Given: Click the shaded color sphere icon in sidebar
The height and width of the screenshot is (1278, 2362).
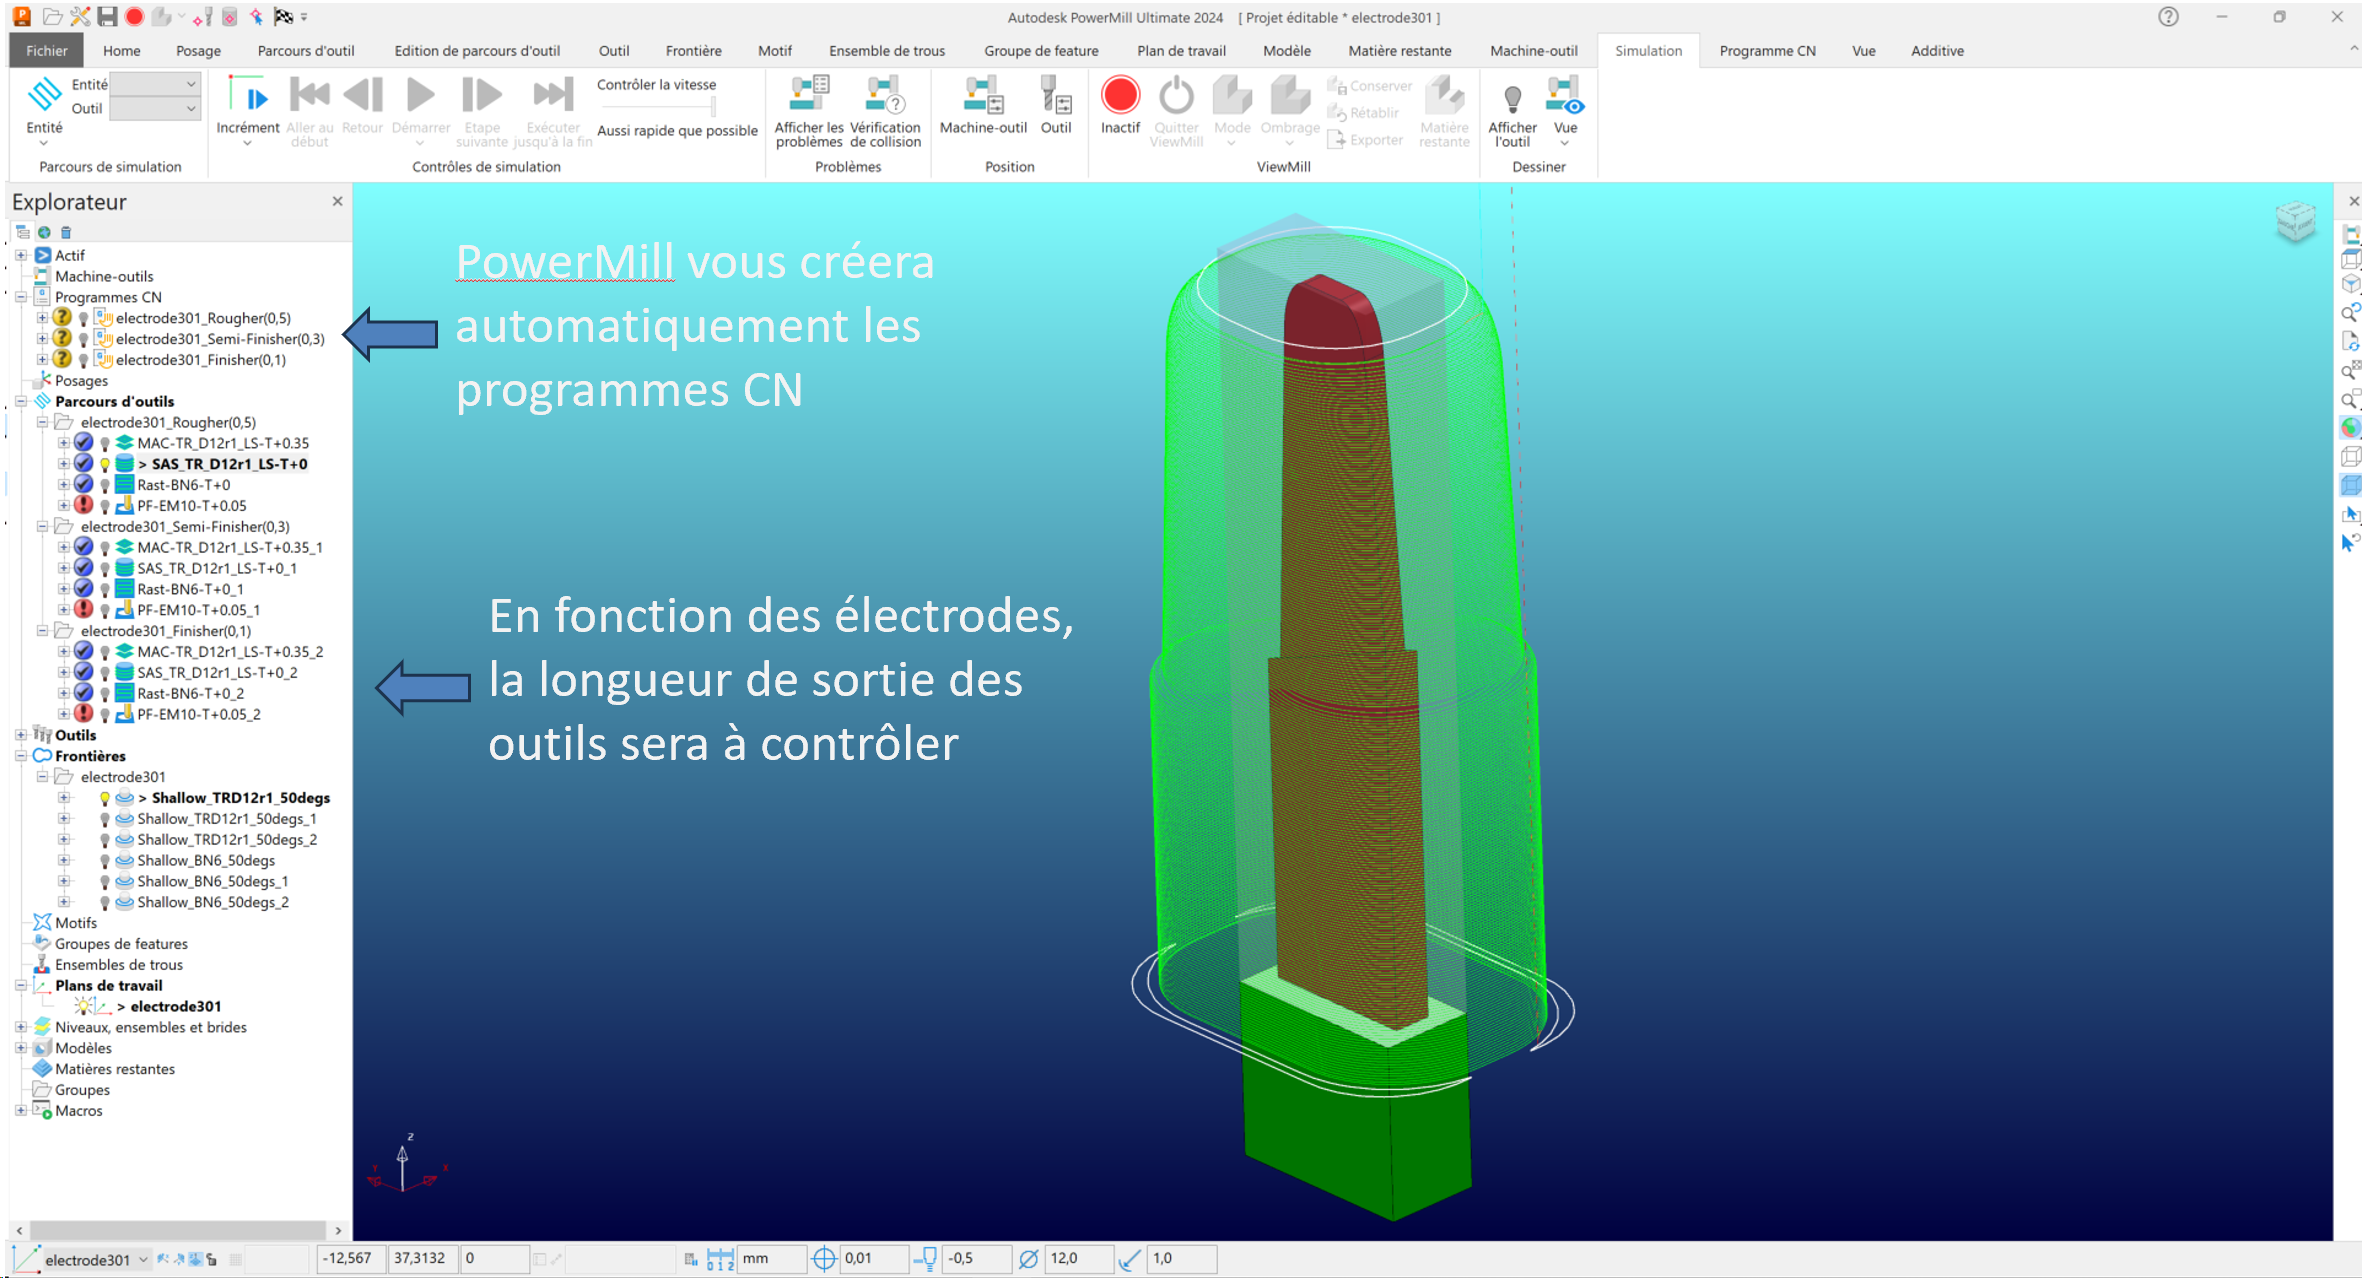Looking at the screenshot, I should click(x=2349, y=428).
